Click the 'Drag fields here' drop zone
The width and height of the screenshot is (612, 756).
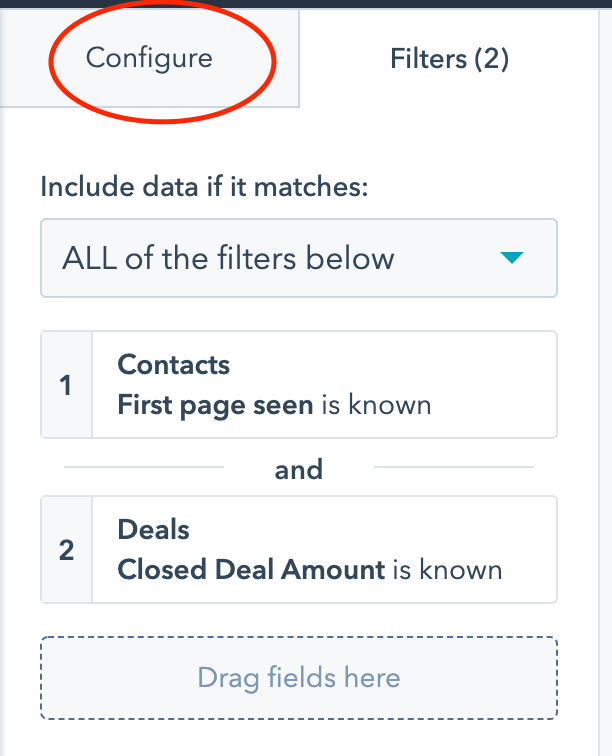point(299,678)
